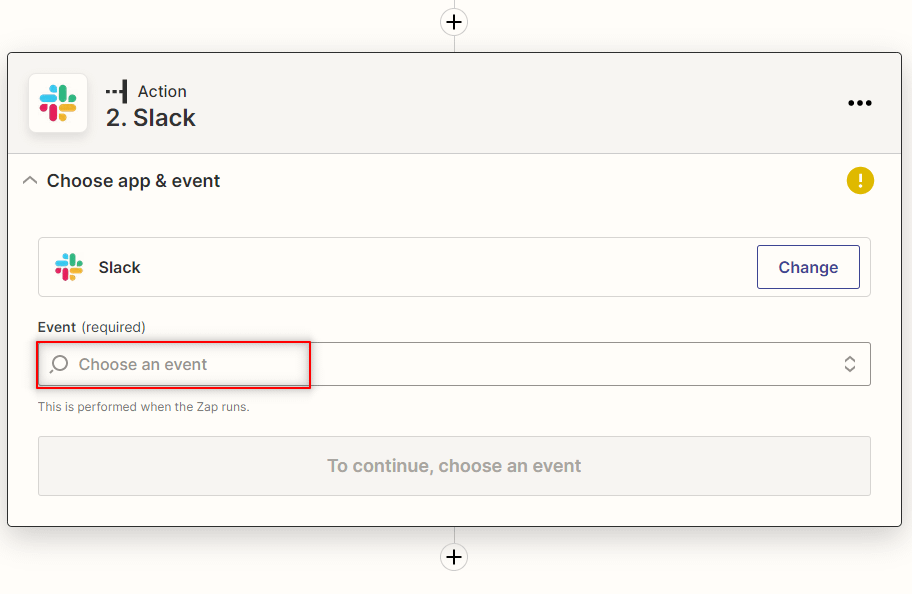Click the Slack app name label

pos(120,268)
